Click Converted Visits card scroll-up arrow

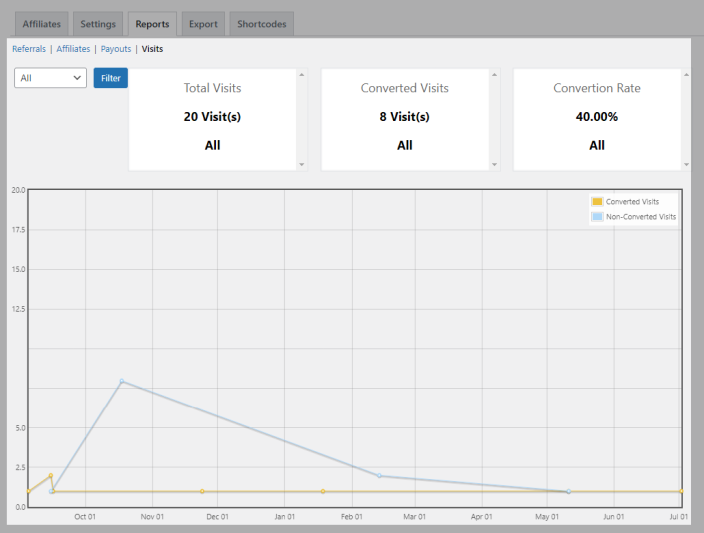[494, 74]
